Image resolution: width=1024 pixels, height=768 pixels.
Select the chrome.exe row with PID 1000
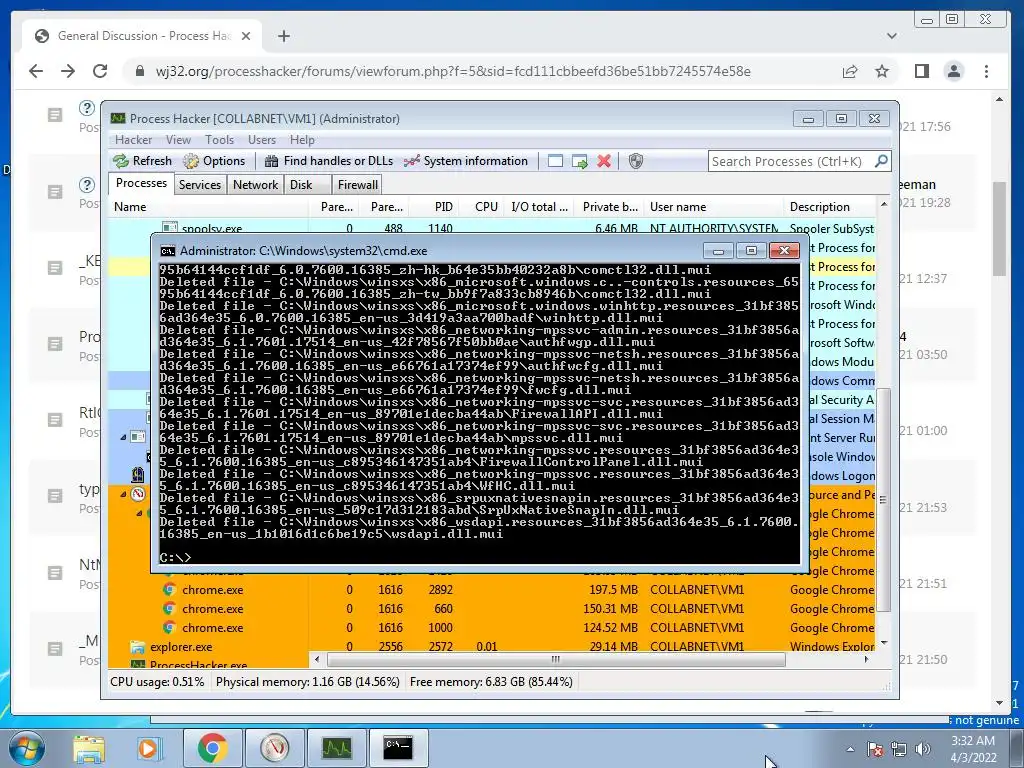click(491, 628)
